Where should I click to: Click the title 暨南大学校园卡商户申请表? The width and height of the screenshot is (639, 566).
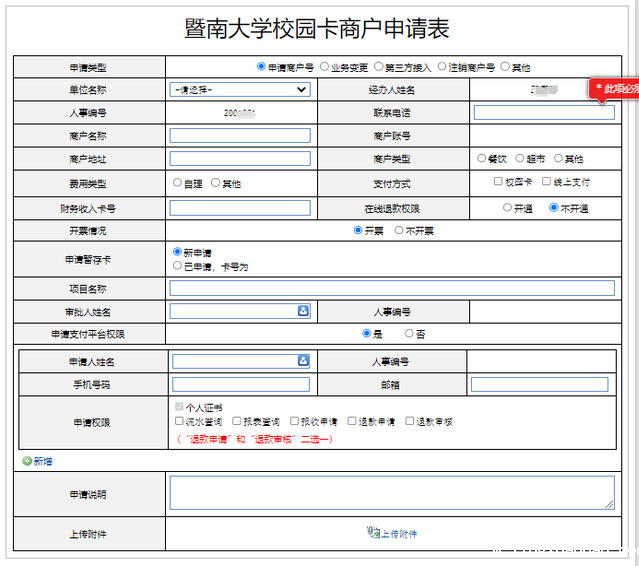click(317, 28)
